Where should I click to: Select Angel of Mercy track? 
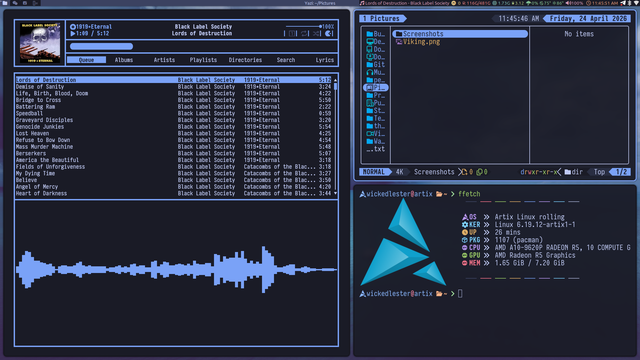point(173,187)
